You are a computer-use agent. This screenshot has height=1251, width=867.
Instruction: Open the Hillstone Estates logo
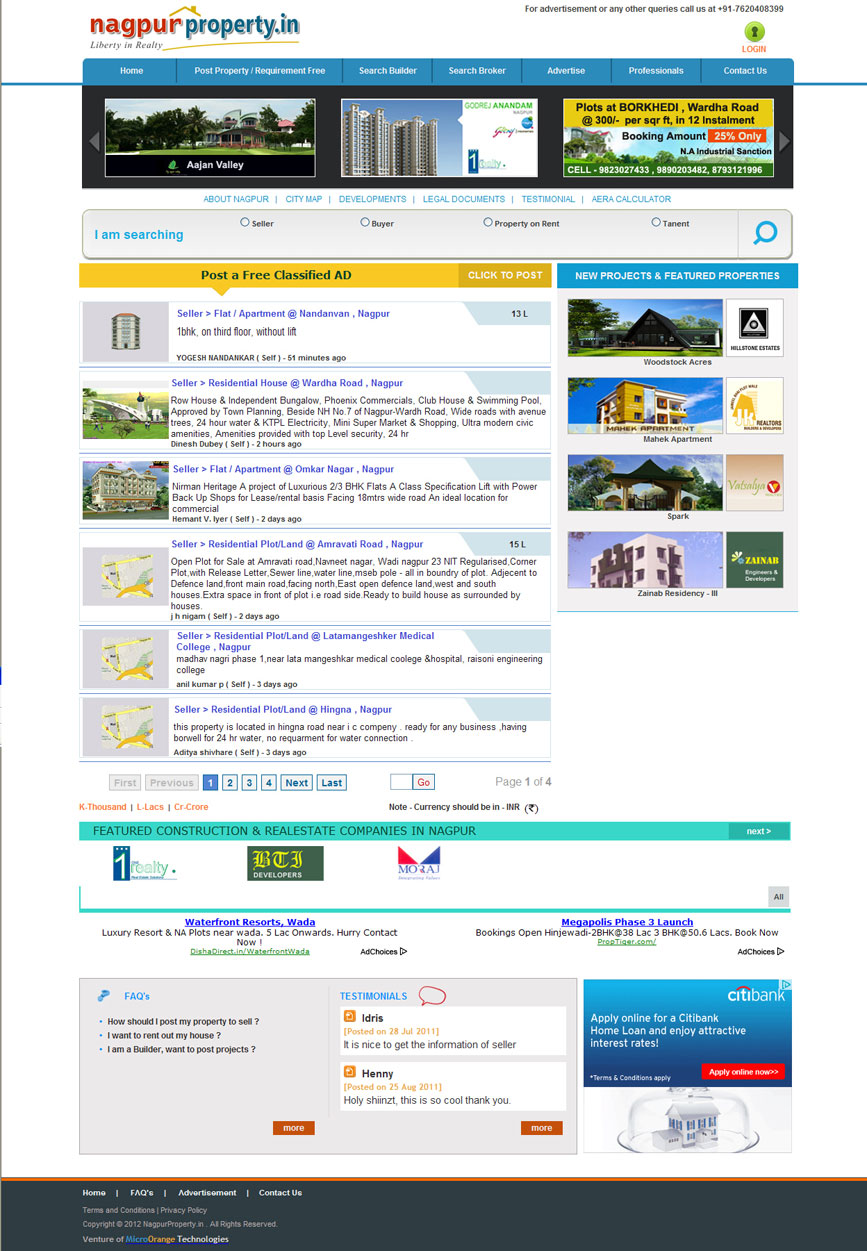coord(754,327)
